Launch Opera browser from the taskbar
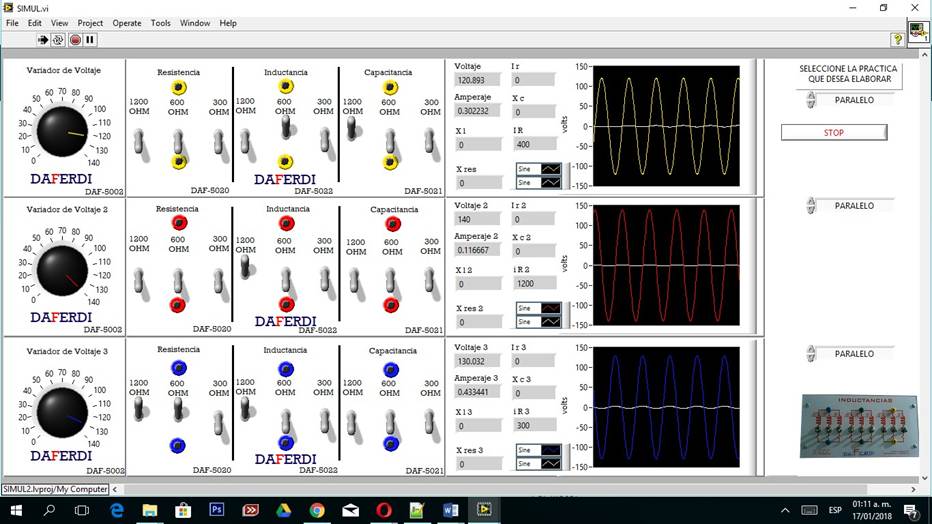This screenshot has height=524, width=932. [x=383, y=510]
